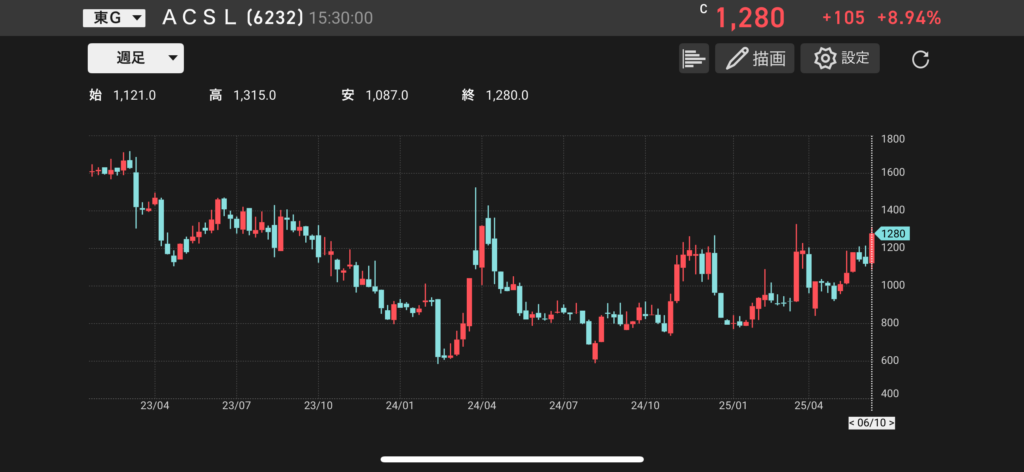1024x472 pixels.
Task: Toggle the volume-by-price bars icon
Action: tap(694, 58)
